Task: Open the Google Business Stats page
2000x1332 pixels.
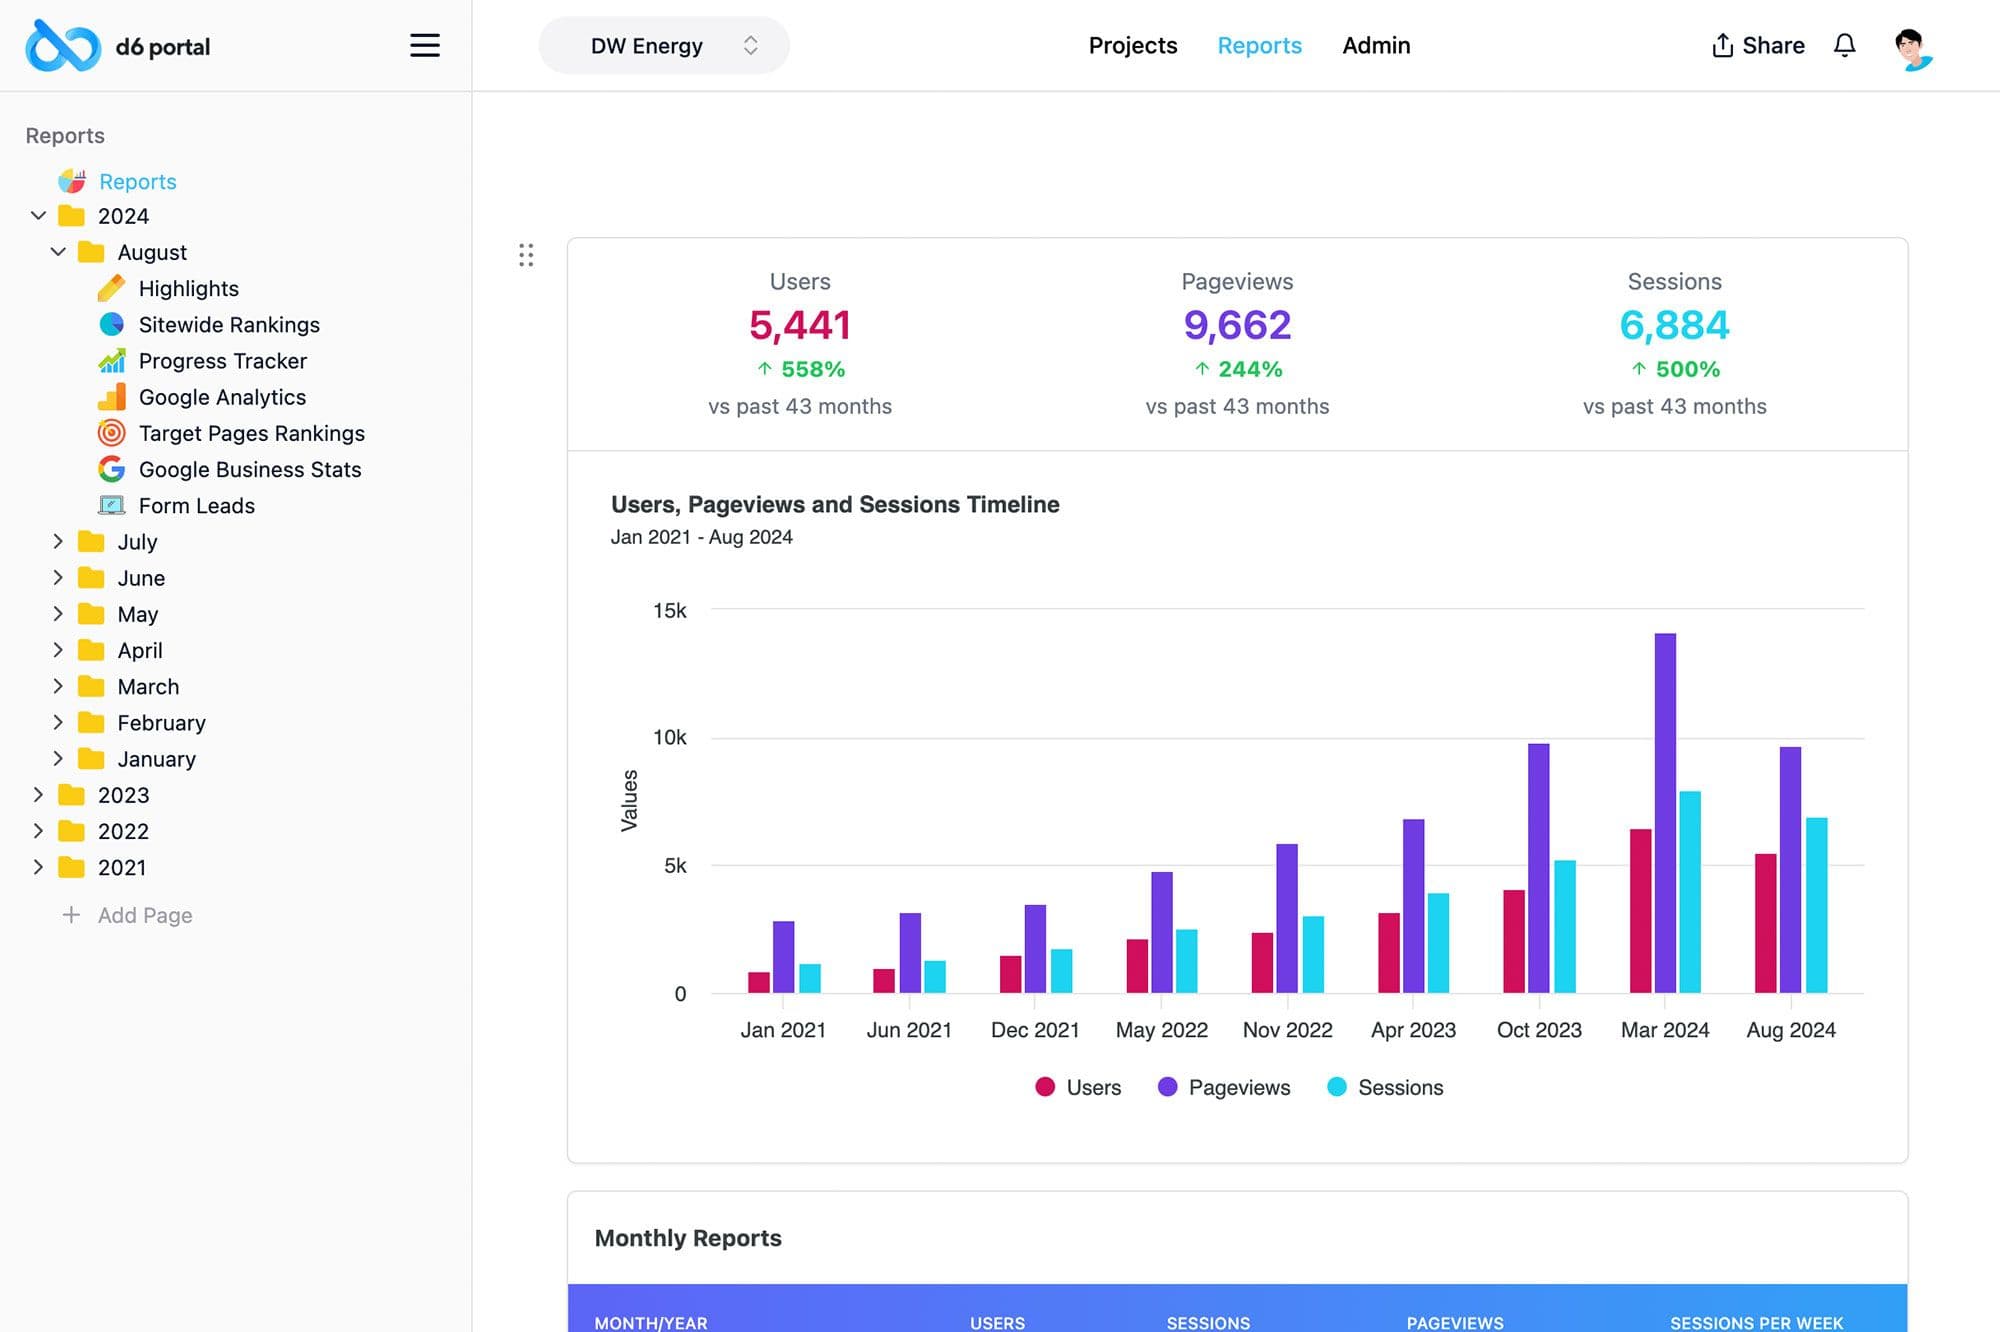Action: tap(250, 469)
